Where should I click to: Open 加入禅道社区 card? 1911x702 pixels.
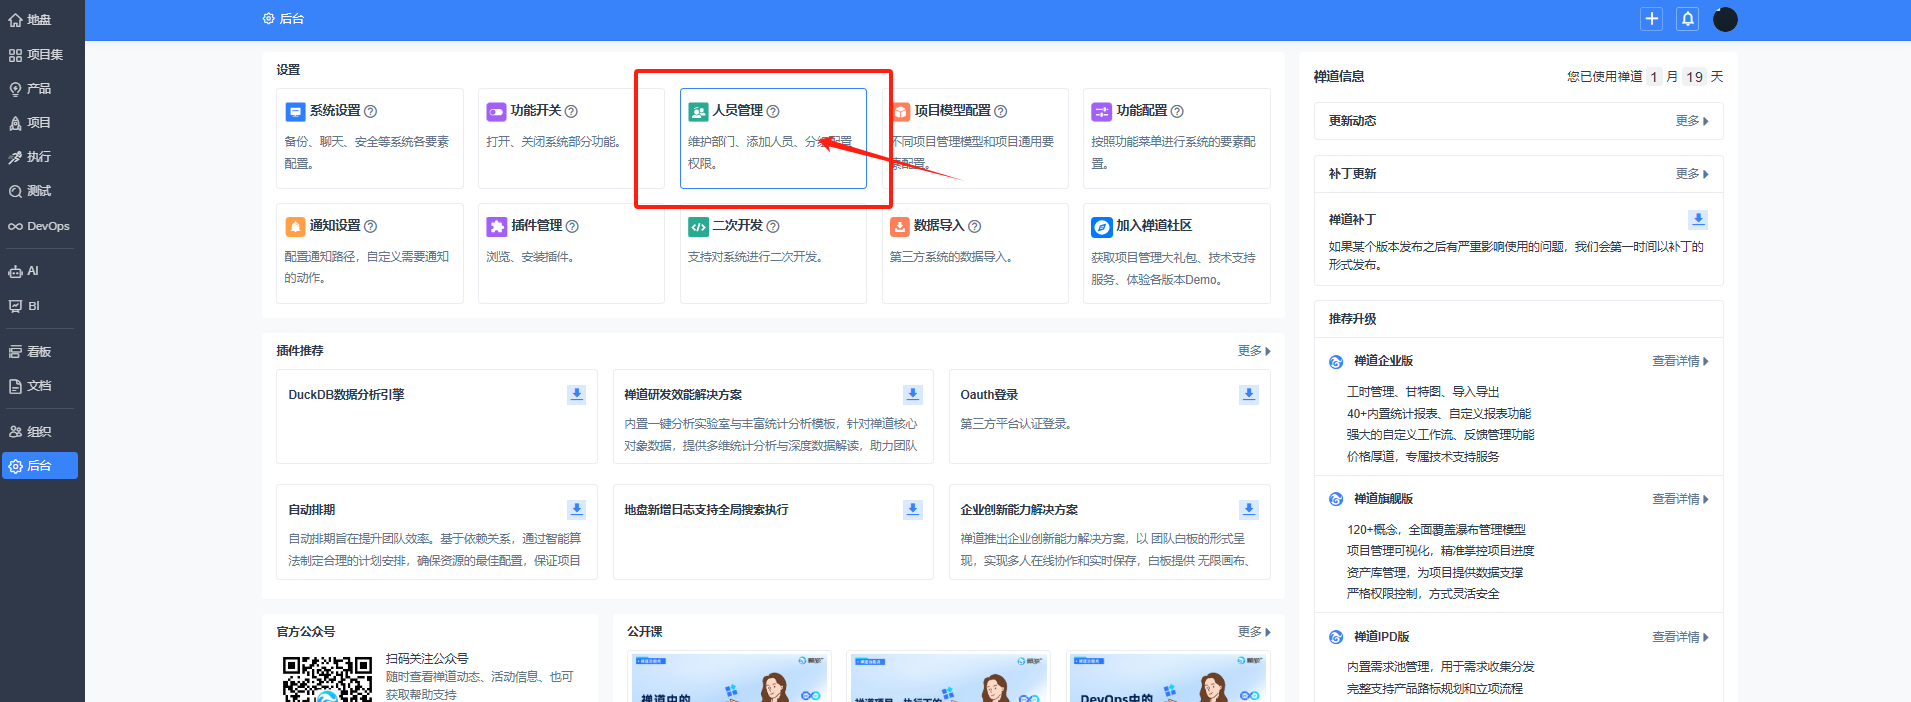[x=1177, y=253]
